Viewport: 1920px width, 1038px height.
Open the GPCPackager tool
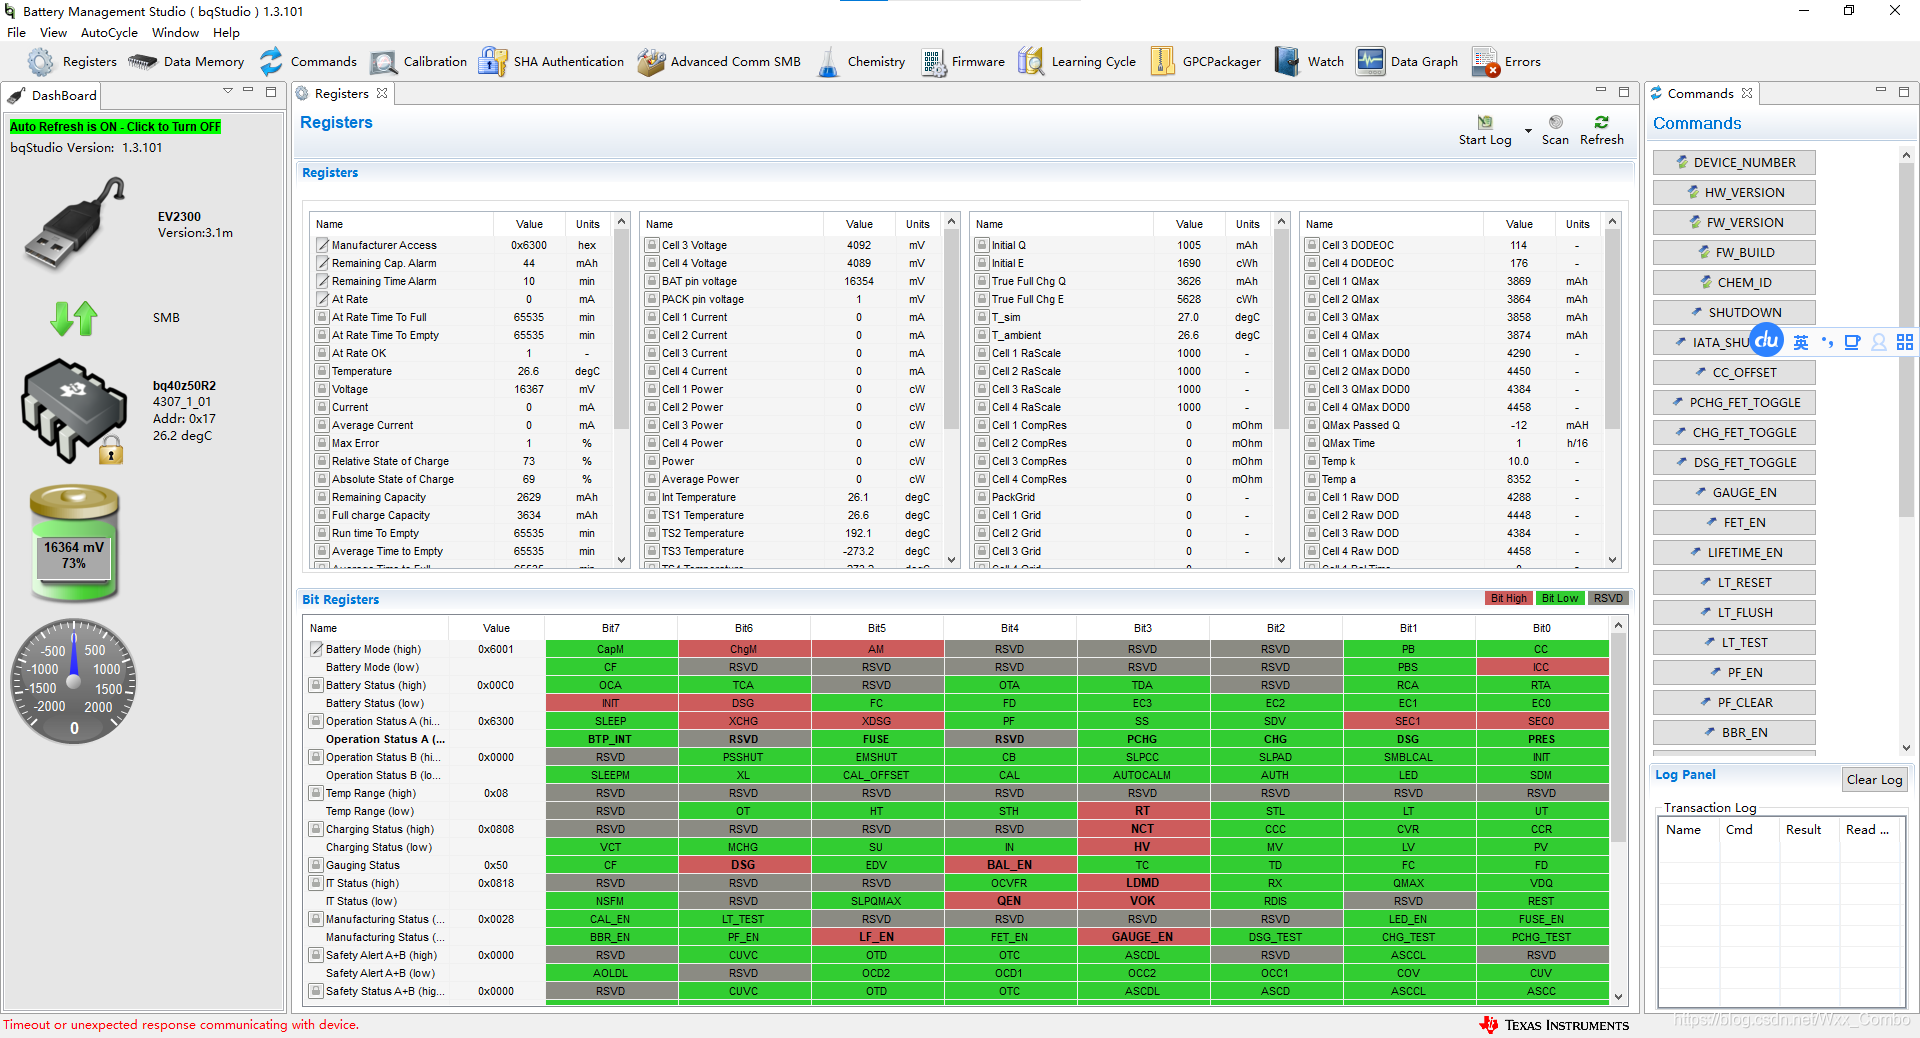[1206, 62]
